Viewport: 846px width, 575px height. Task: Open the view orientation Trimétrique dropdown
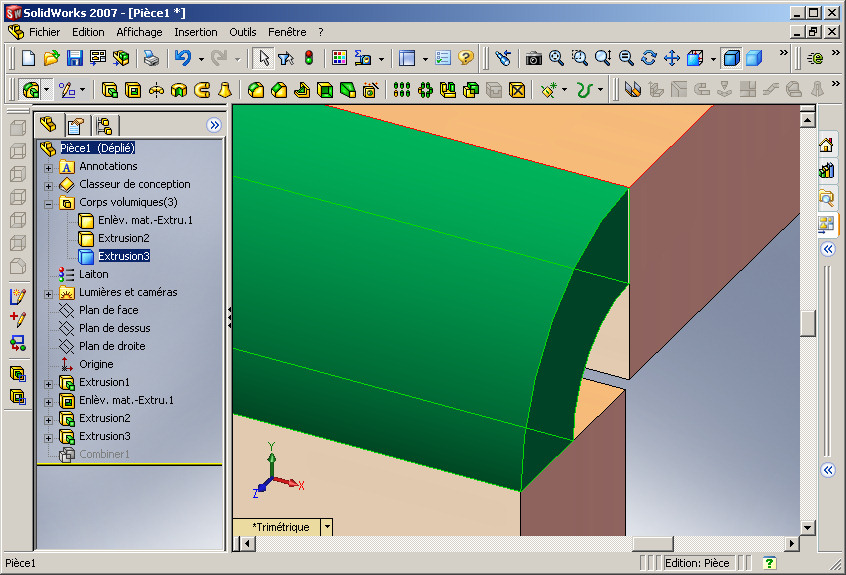[327, 527]
